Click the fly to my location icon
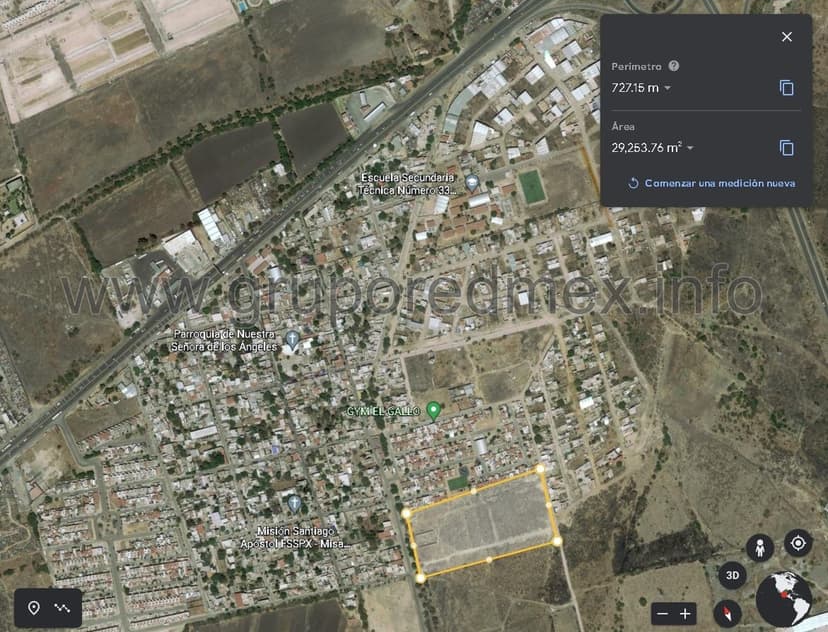828x632 pixels. [798, 543]
